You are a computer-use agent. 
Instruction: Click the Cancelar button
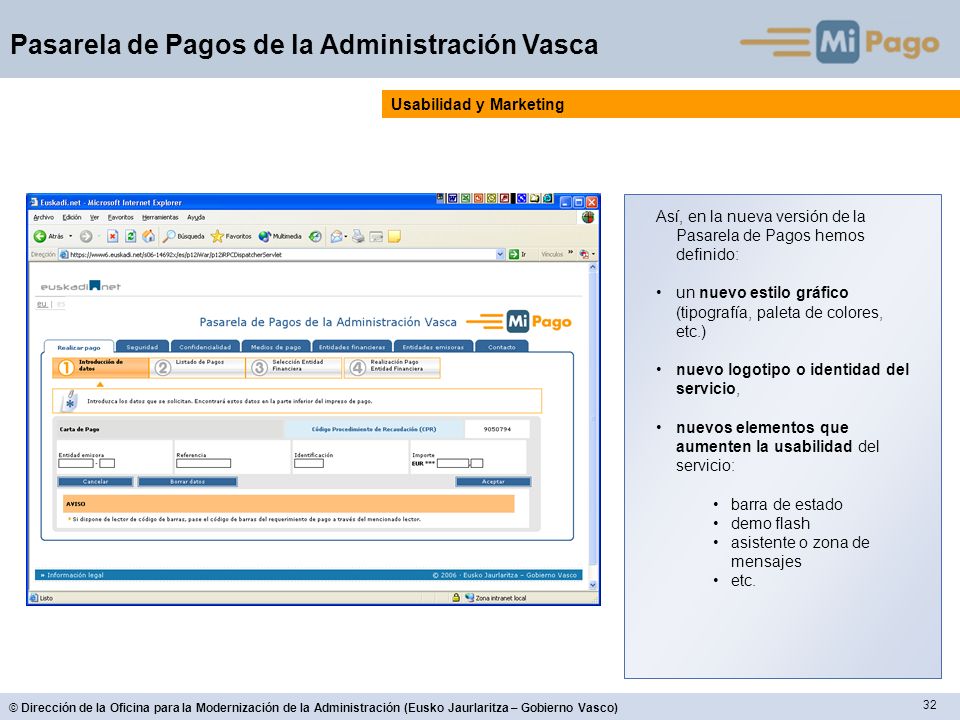coord(96,482)
